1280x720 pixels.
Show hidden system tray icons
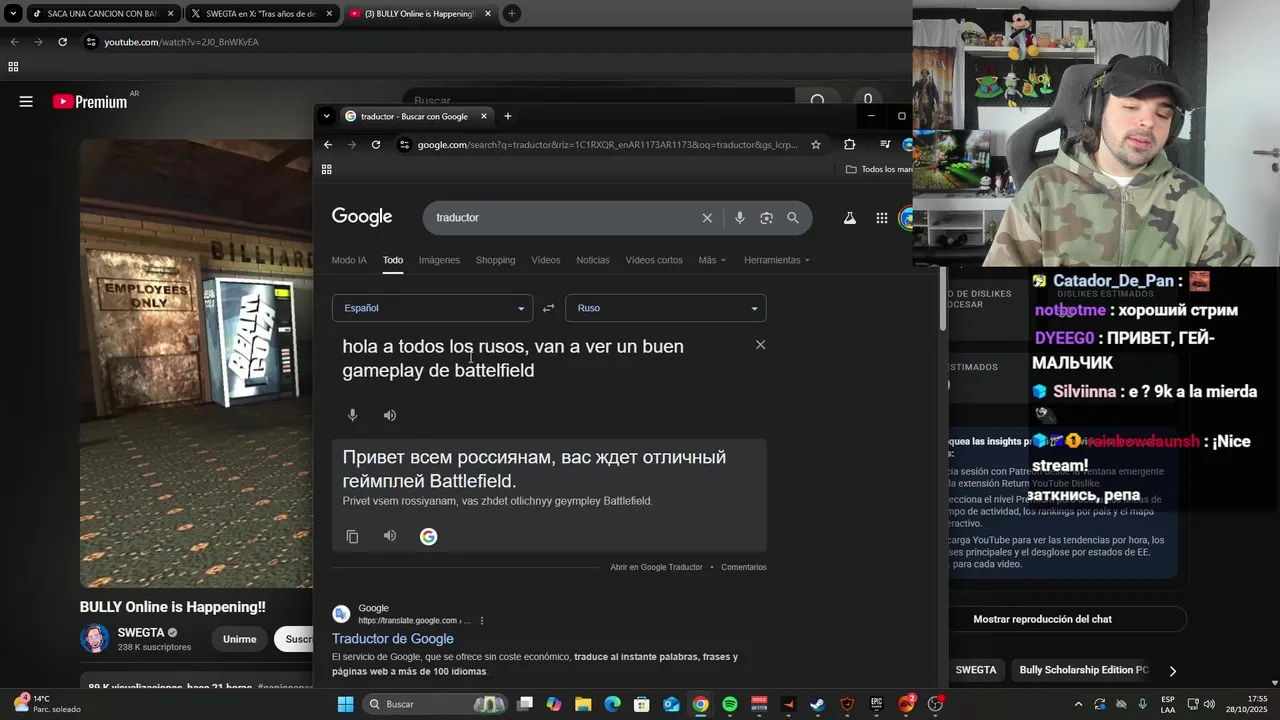[1078, 704]
